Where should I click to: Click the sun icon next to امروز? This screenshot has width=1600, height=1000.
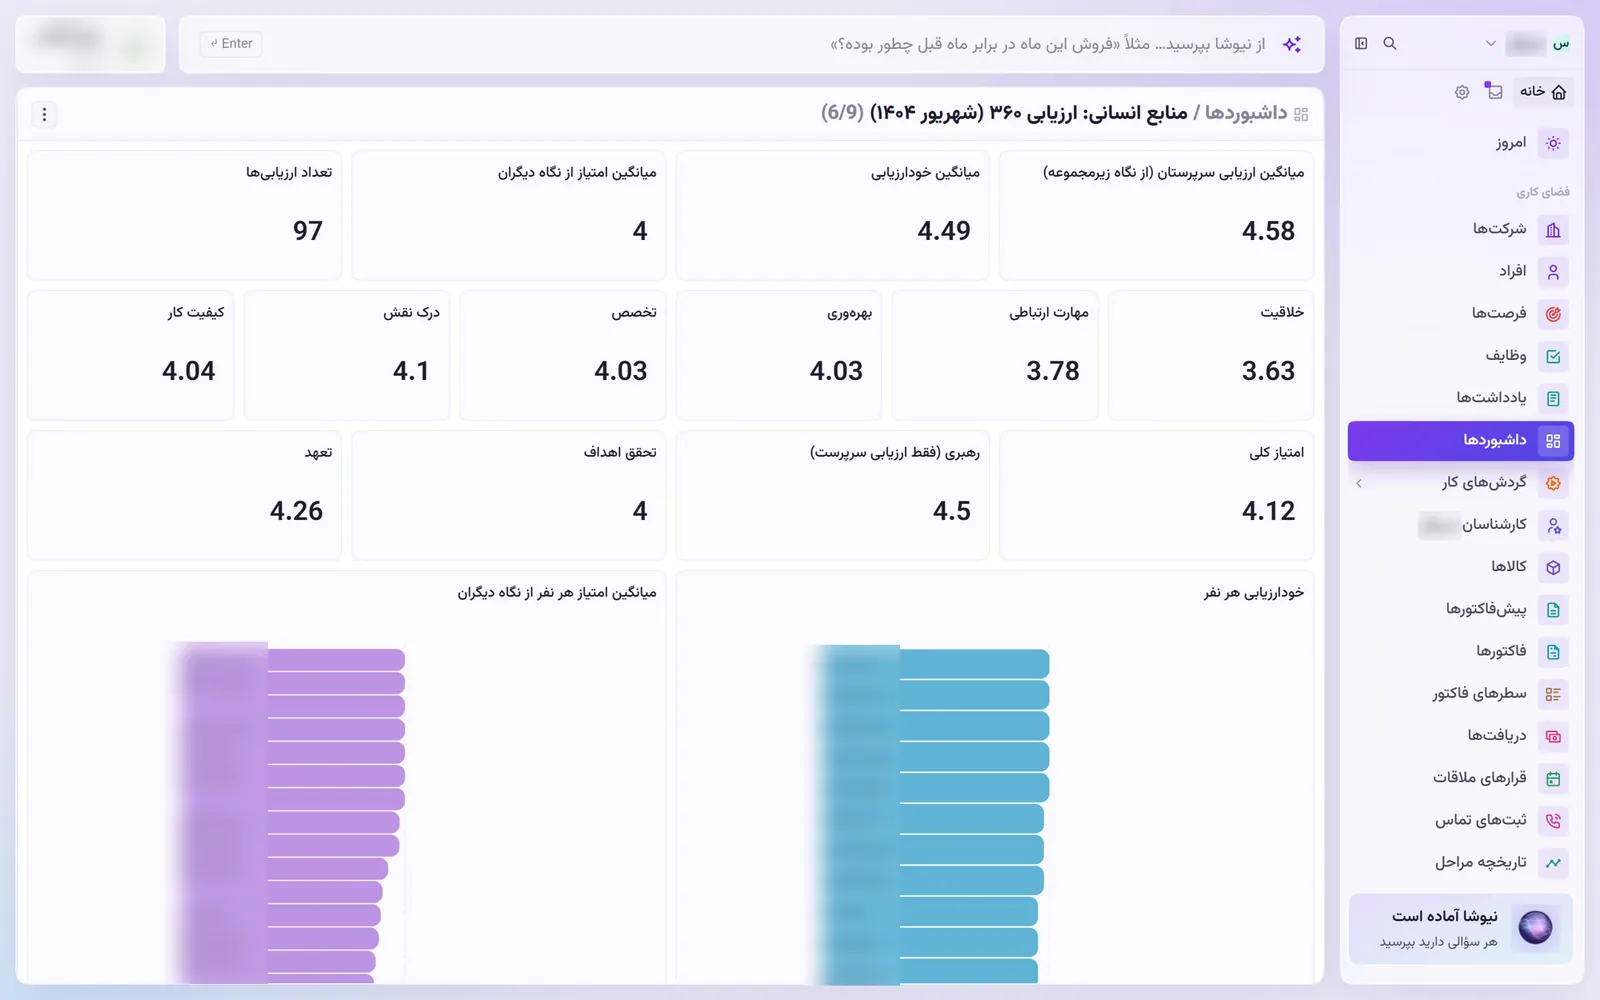pos(1553,143)
